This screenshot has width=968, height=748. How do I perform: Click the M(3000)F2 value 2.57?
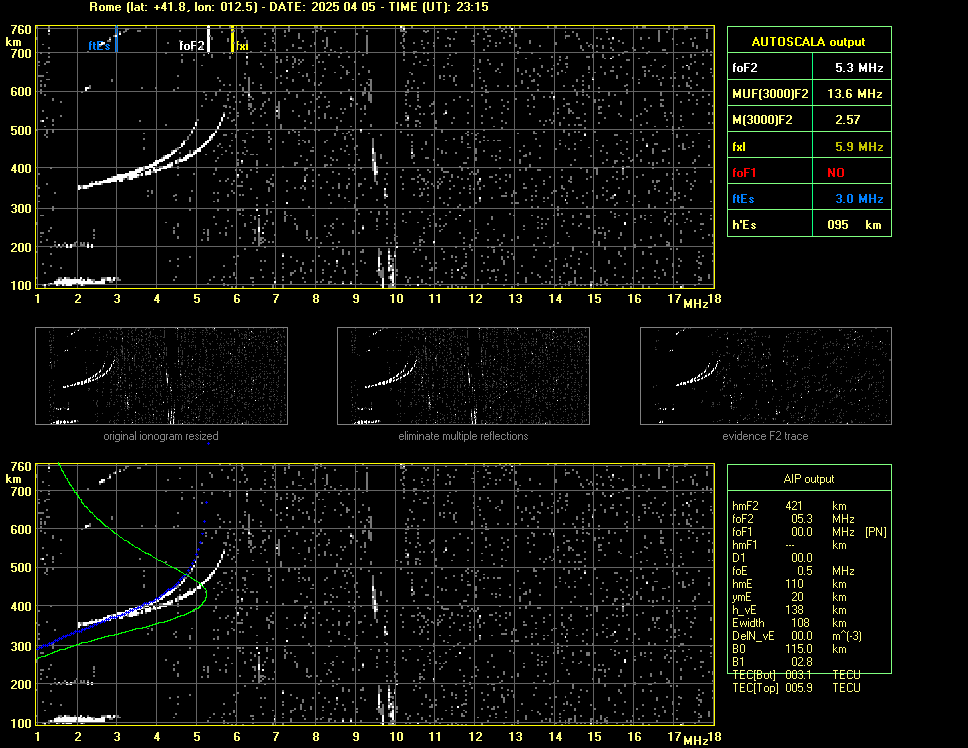click(x=848, y=120)
